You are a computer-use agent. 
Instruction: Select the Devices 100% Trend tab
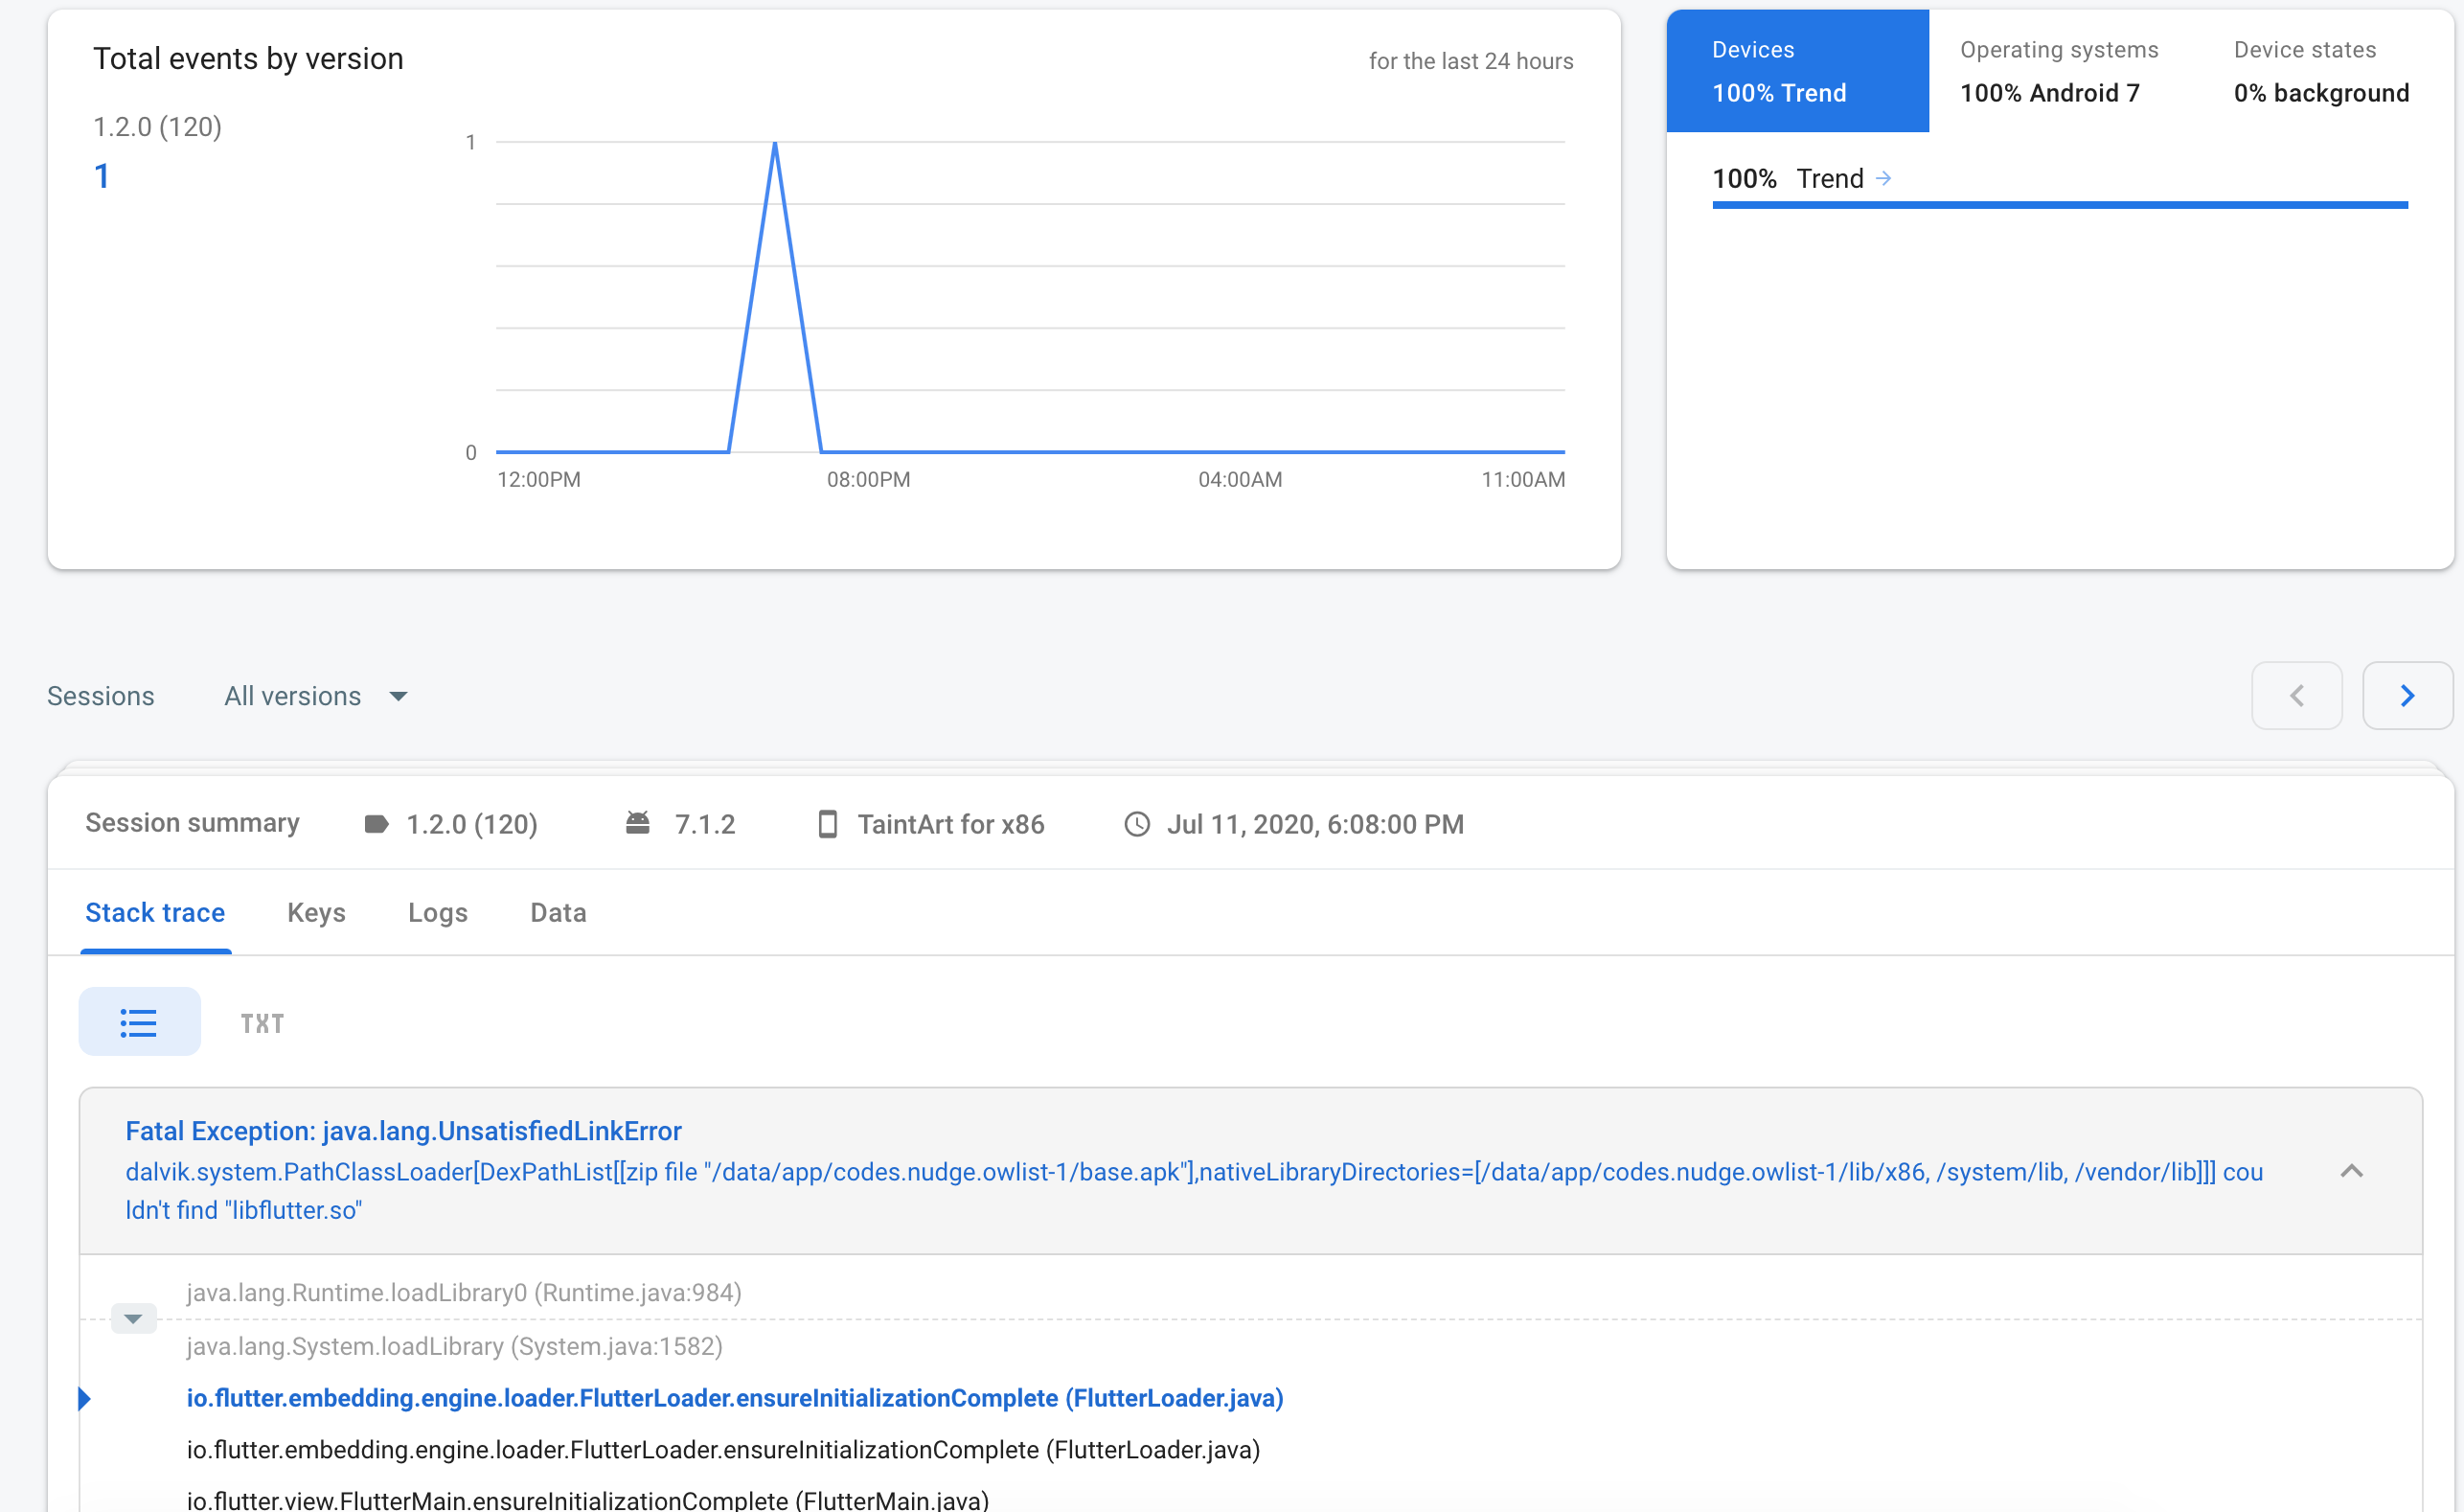coord(1796,71)
